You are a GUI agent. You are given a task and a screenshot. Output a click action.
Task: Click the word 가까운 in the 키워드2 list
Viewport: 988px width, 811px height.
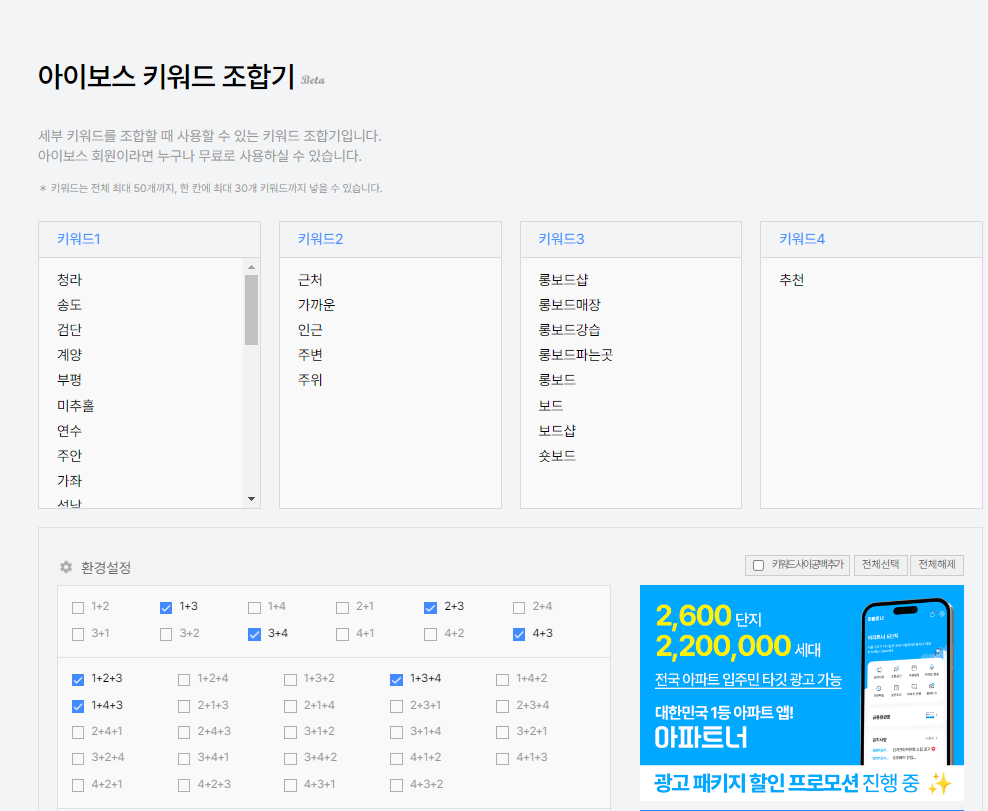[316, 305]
